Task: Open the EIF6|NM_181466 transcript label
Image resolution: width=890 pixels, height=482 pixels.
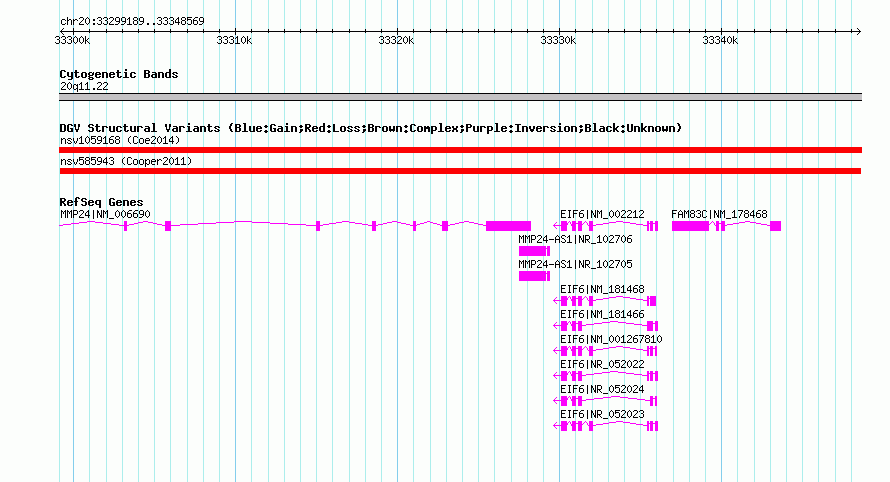Action: 602,314
